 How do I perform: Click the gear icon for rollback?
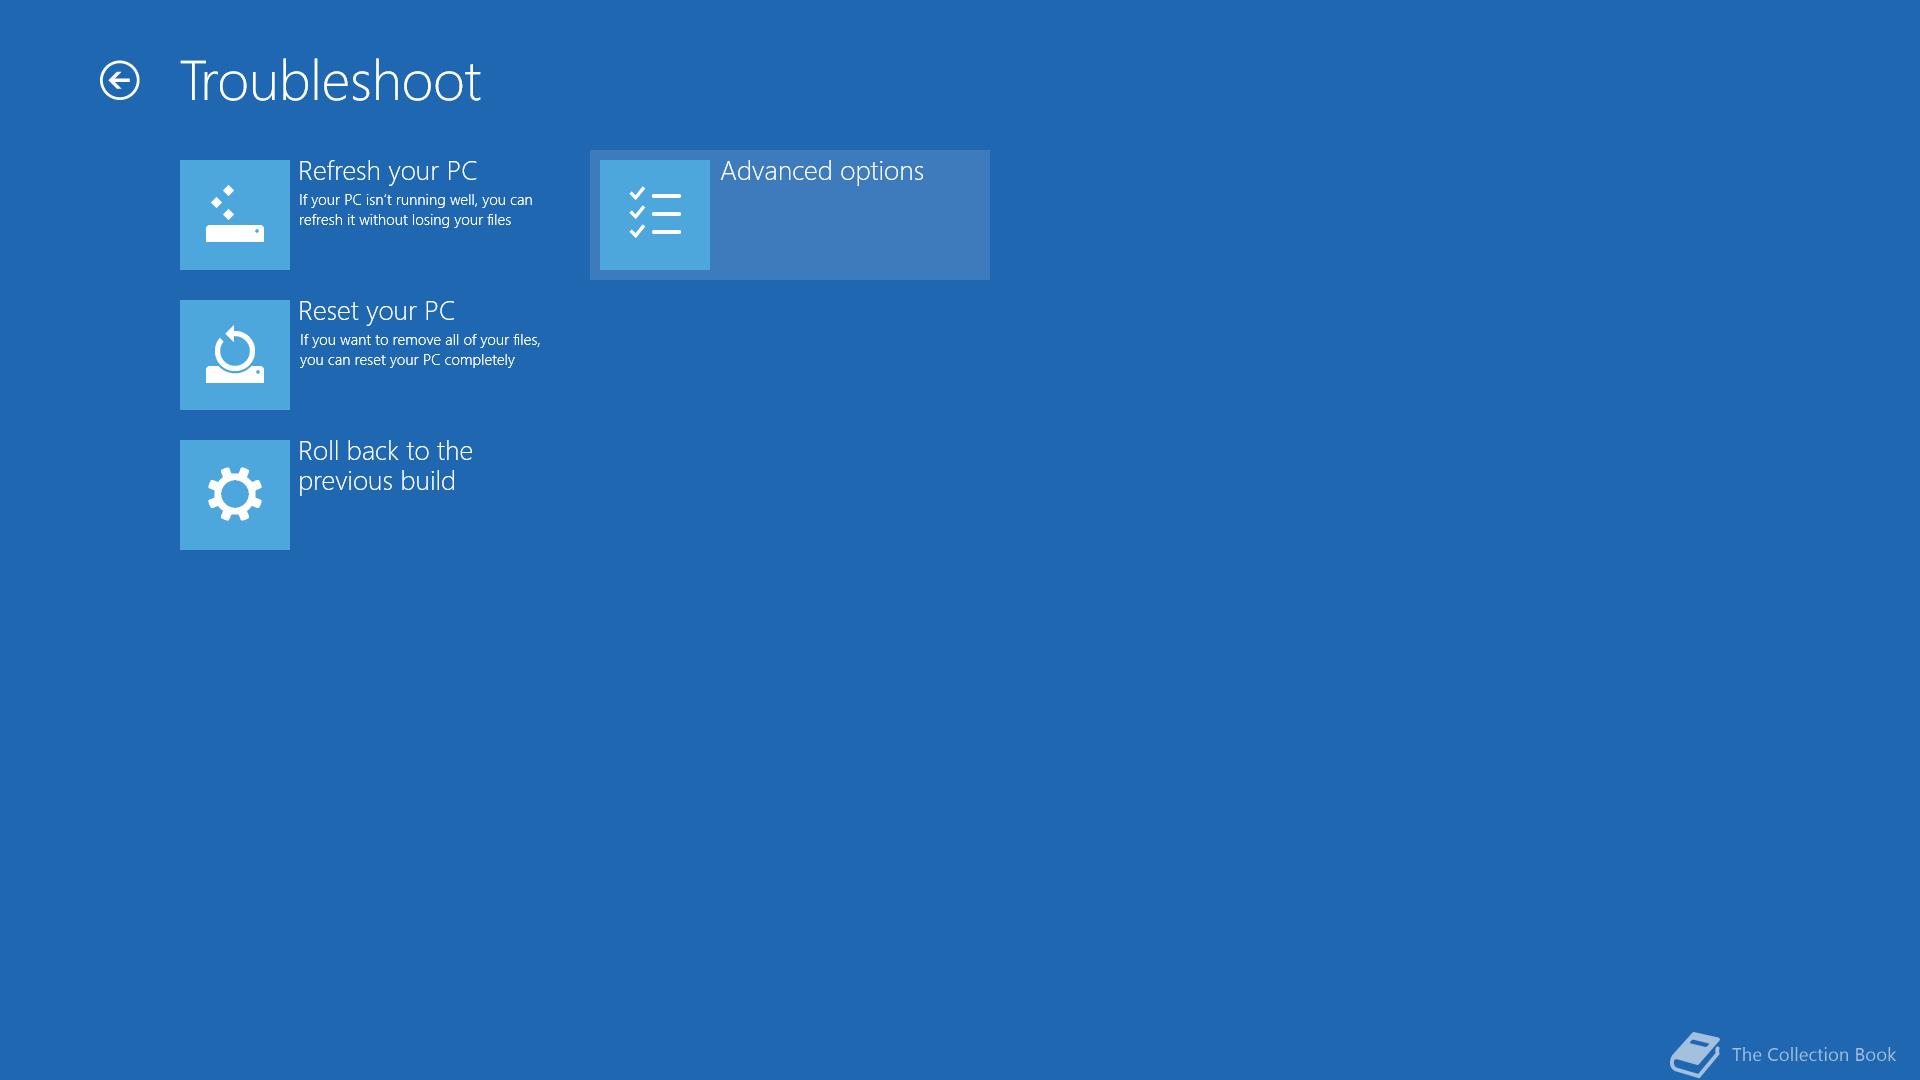235,495
